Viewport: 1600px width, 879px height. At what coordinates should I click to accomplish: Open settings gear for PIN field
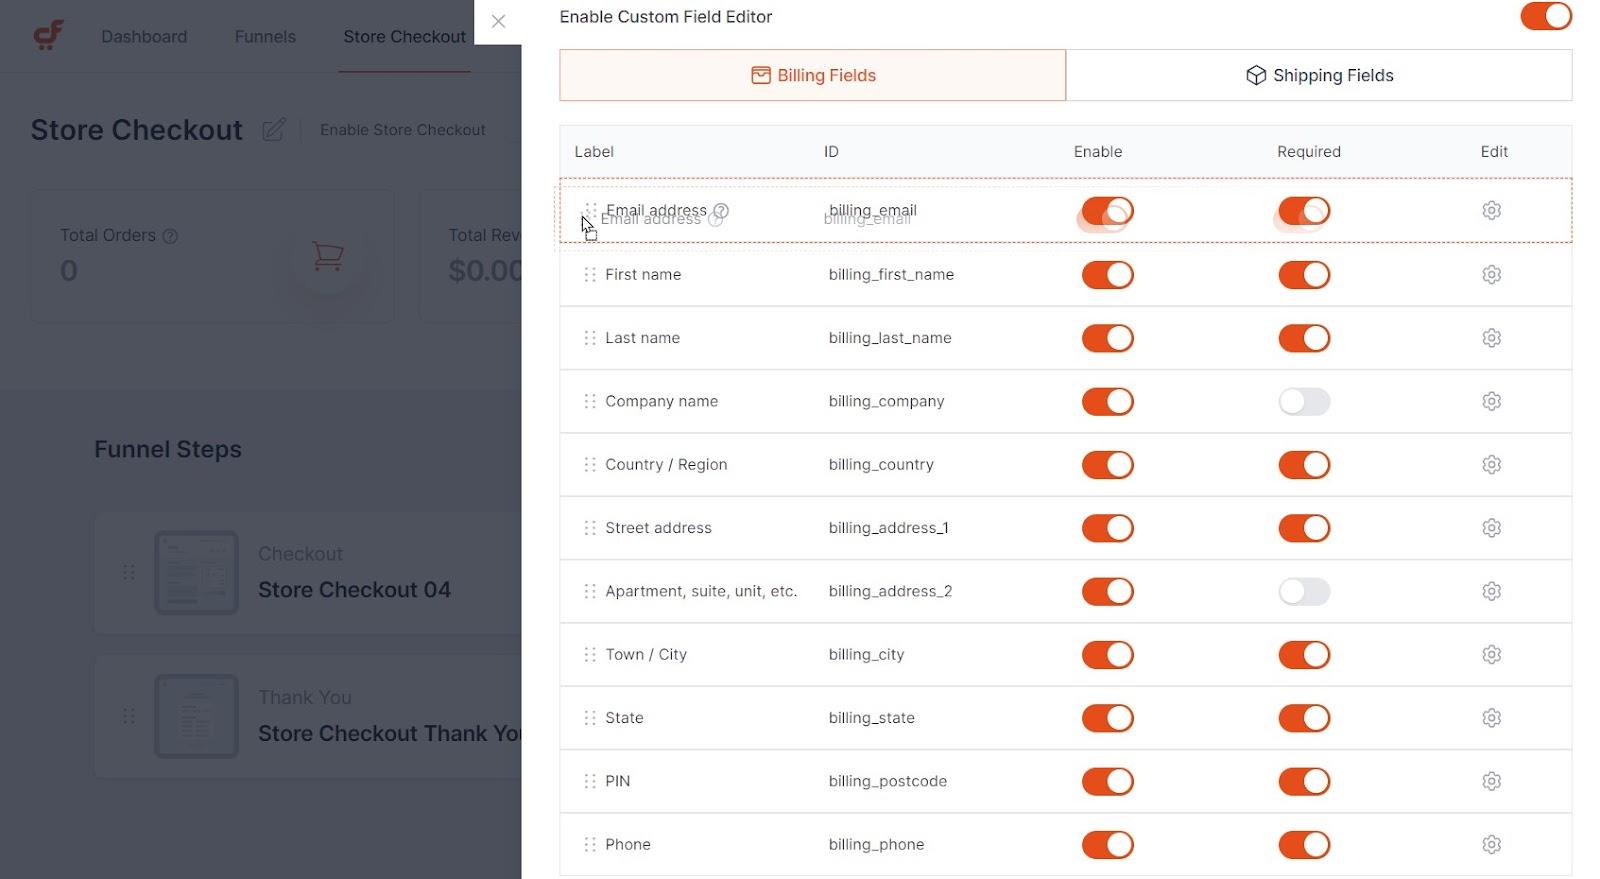click(x=1491, y=781)
